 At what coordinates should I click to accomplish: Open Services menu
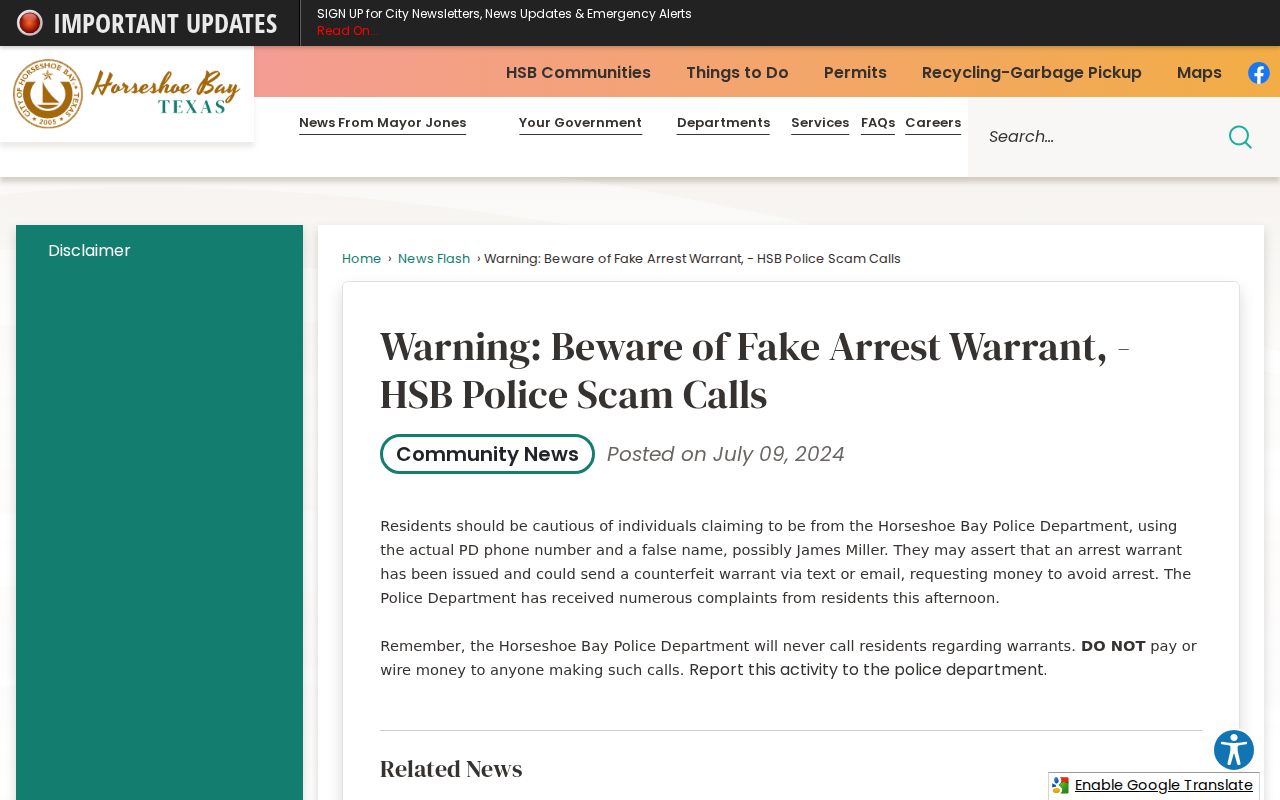(x=820, y=123)
